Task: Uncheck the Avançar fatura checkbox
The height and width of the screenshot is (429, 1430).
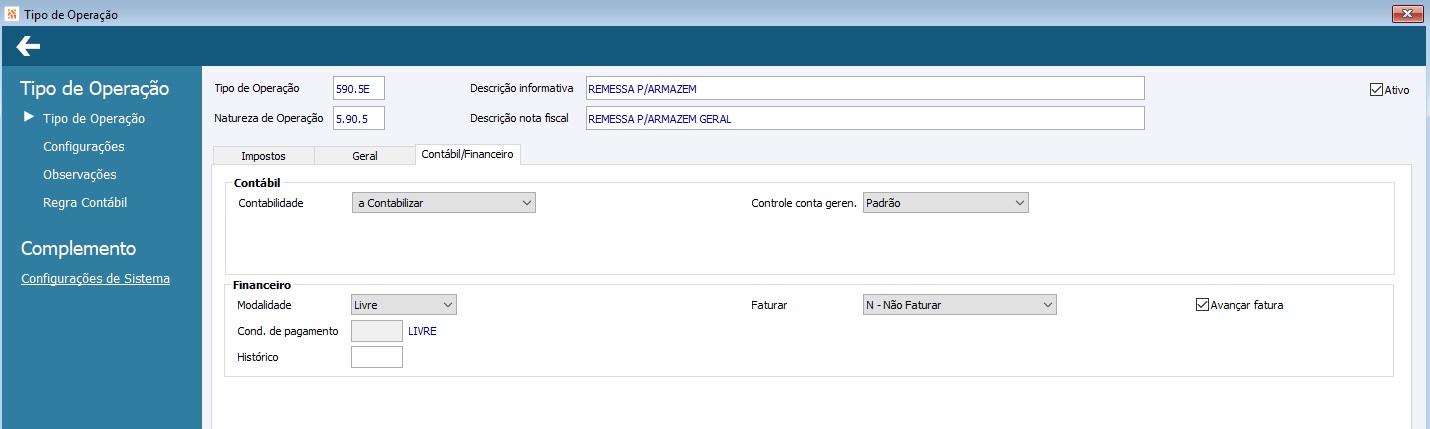Action: point(1202,304)
